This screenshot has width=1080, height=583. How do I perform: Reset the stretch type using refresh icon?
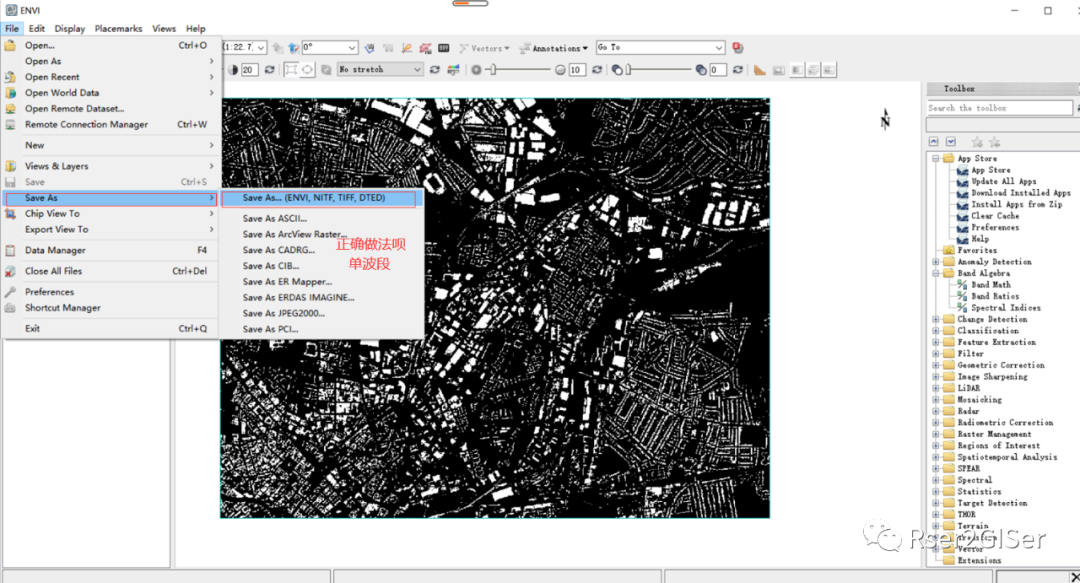pos(435,70)
